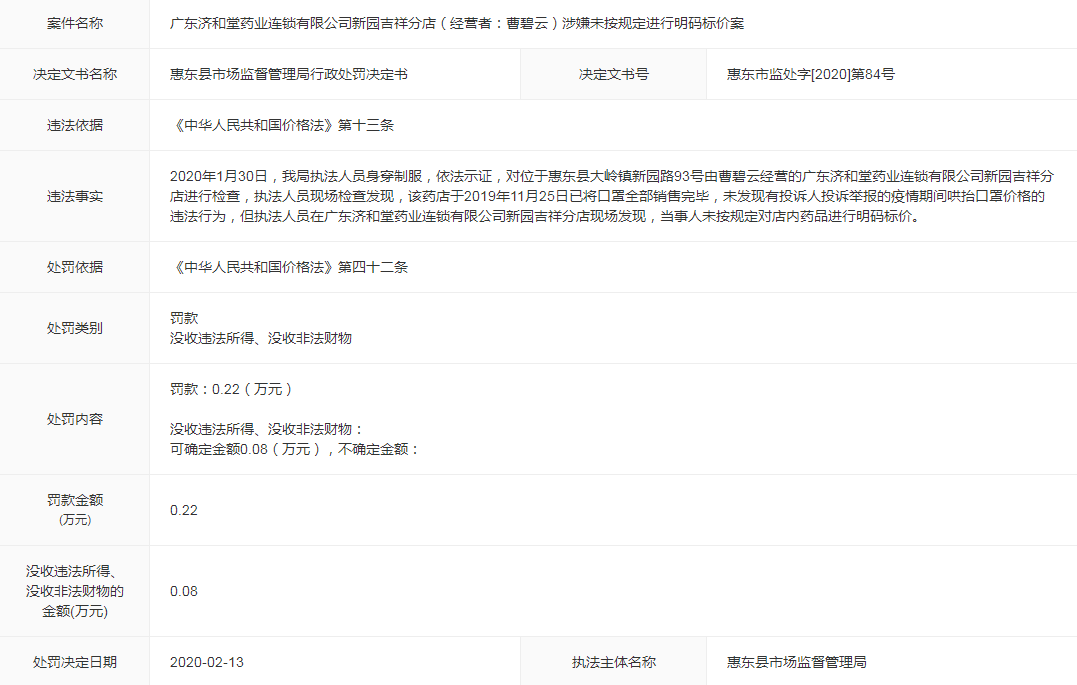The image size is (1077, 685).
Task: Click the "处罚决定日期" label
Action: coord(75,662)
